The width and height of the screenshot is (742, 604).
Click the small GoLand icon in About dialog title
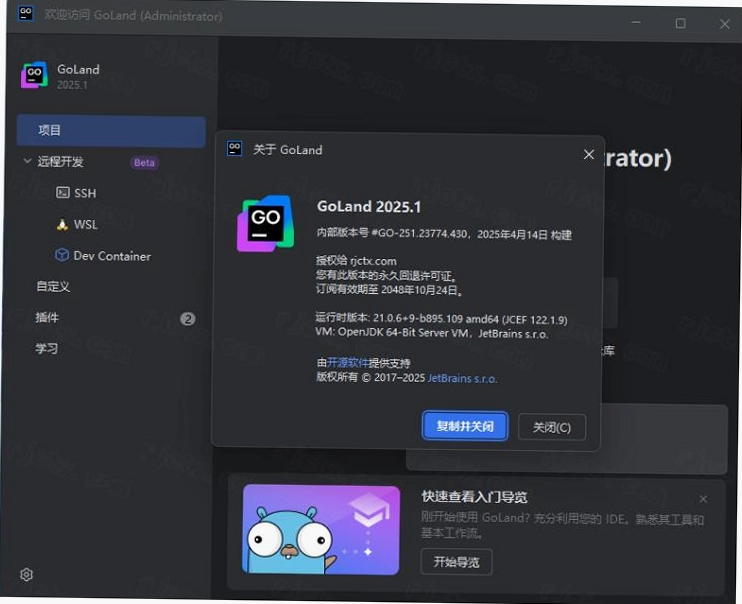235,149
